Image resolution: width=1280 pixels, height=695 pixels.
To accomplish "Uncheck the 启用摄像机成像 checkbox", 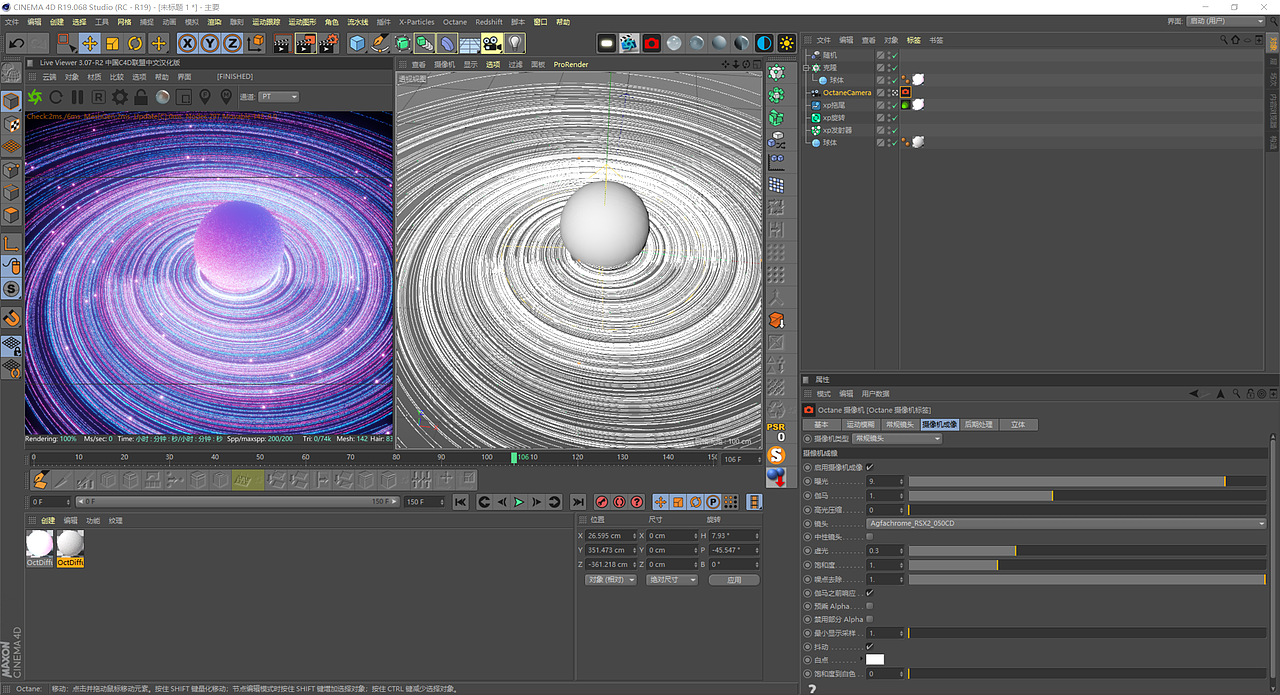I will (869, 467).
